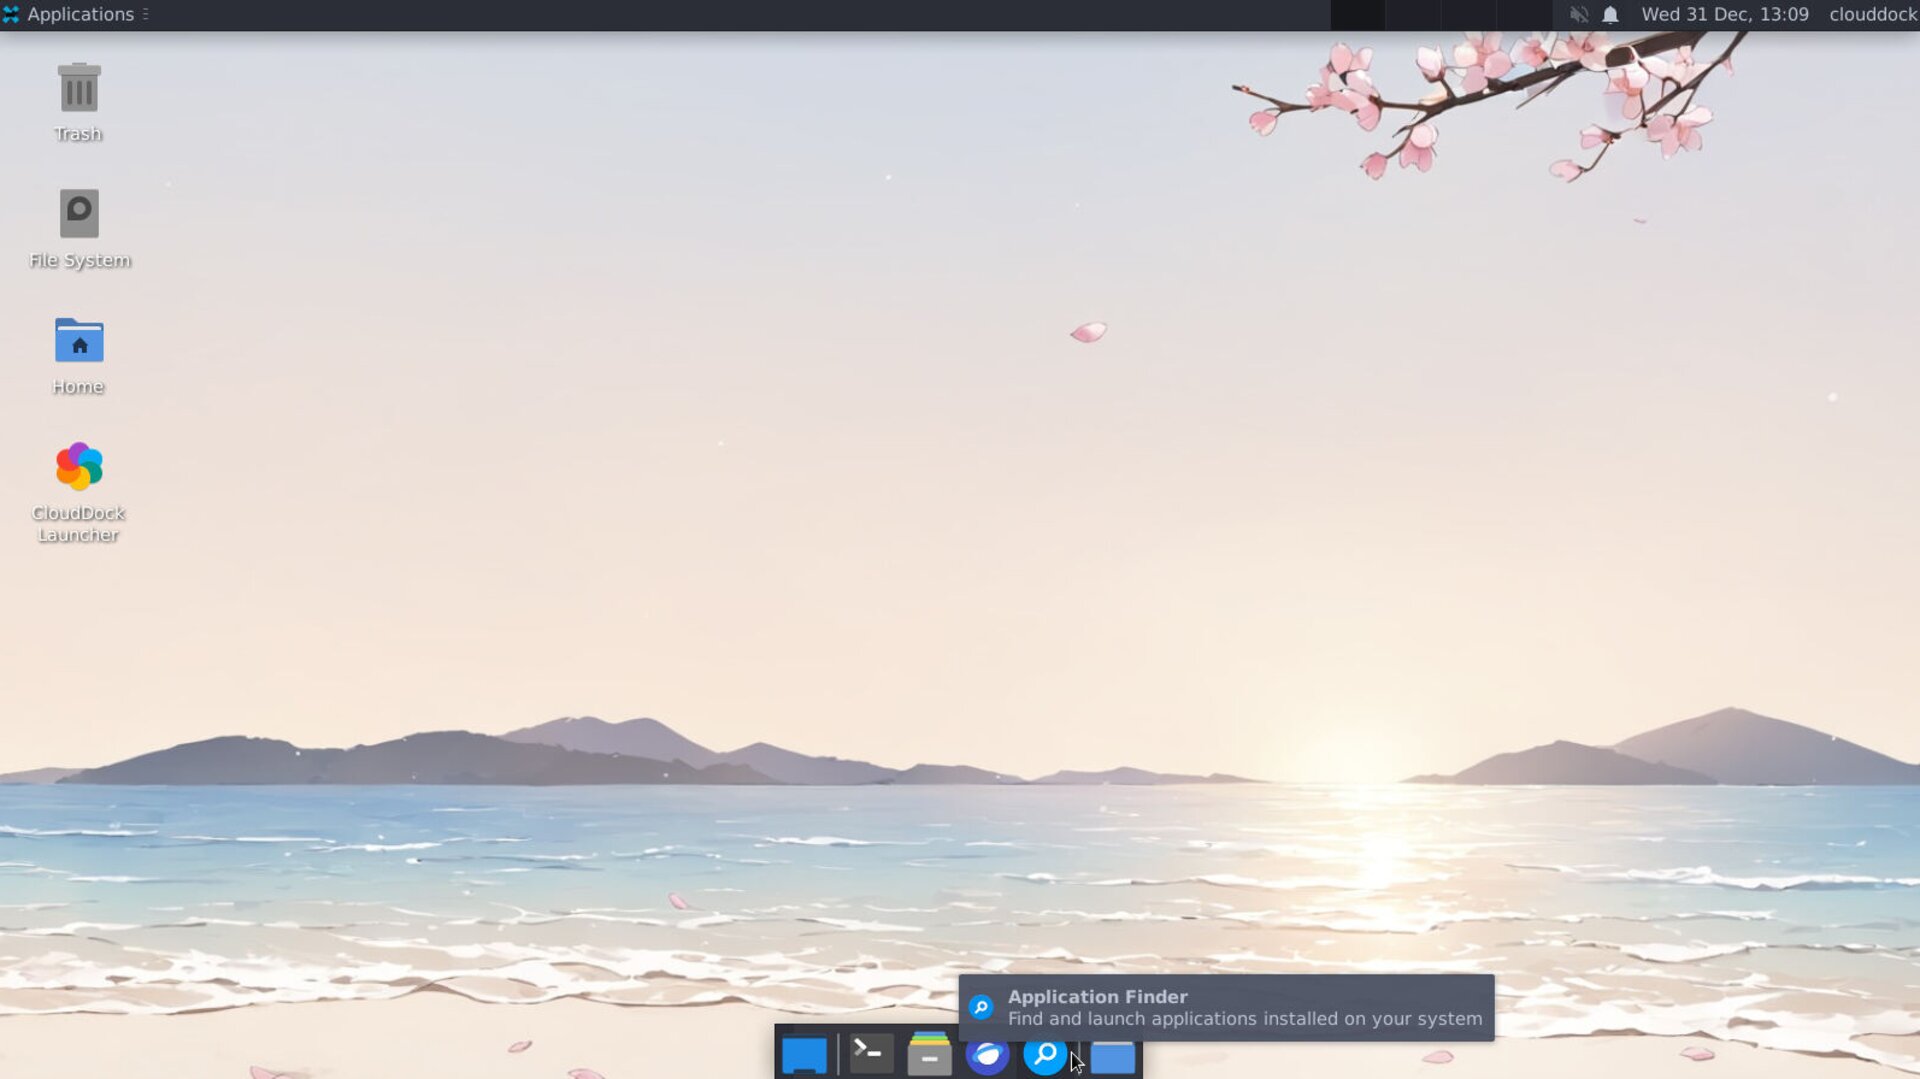Viewport: 1920px width, 1079px height.
Task: Click the handle dots beside Applications
Action: pyautogui.click(x=146, y=14)
